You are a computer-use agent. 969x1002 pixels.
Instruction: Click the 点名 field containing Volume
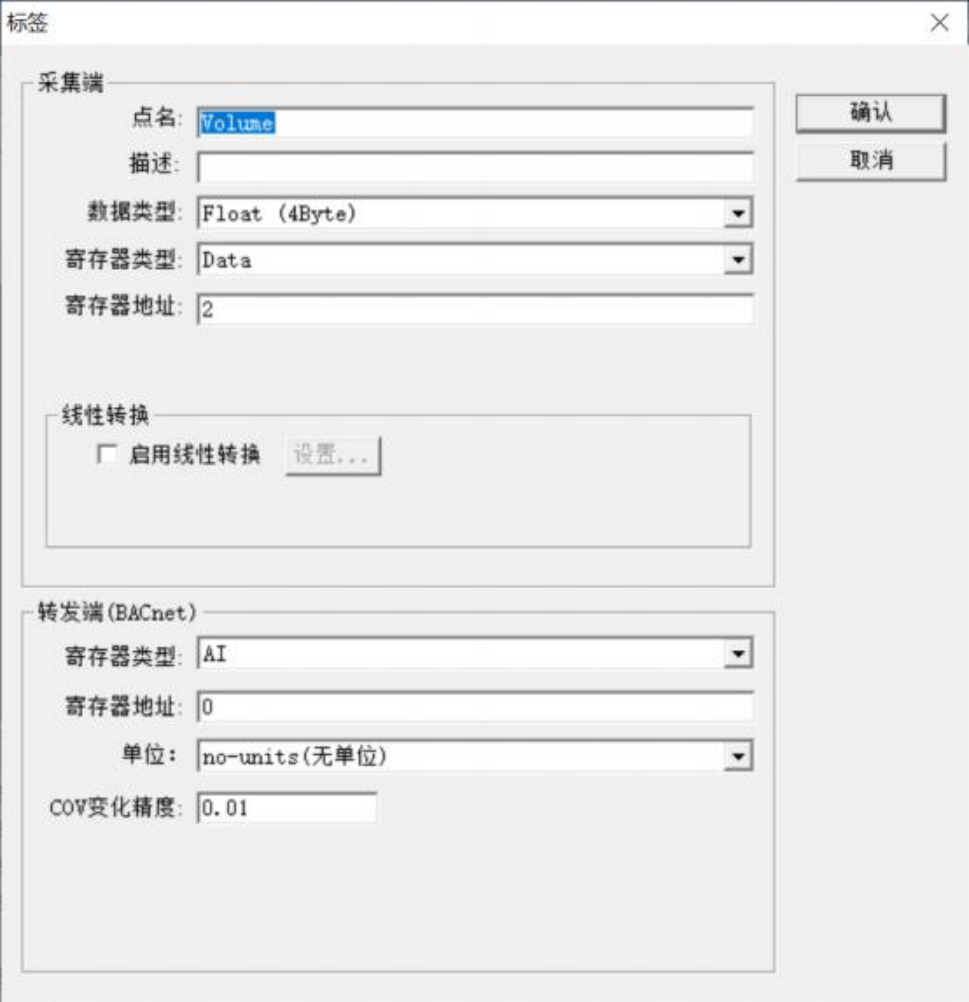coord(476,123)
